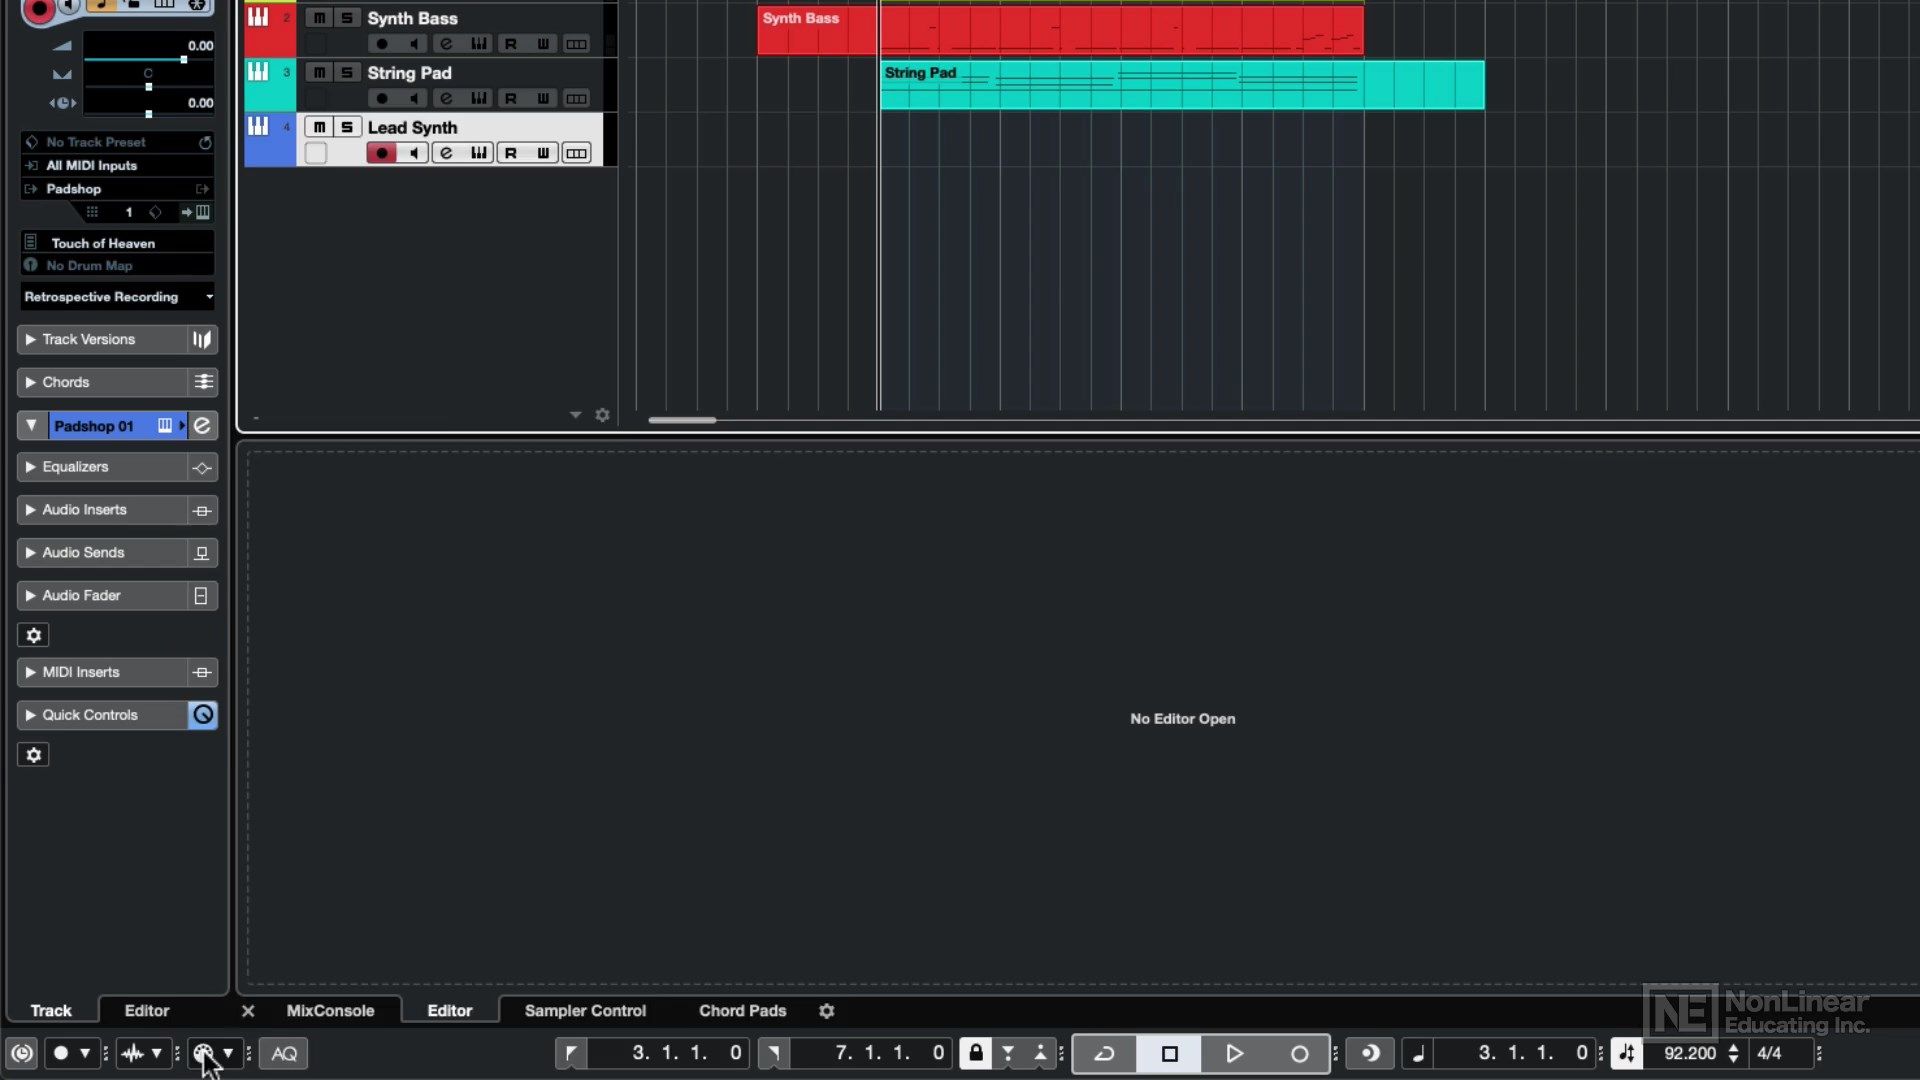
Task: Click the Audio Sends section icon
Action: (202, 553)
